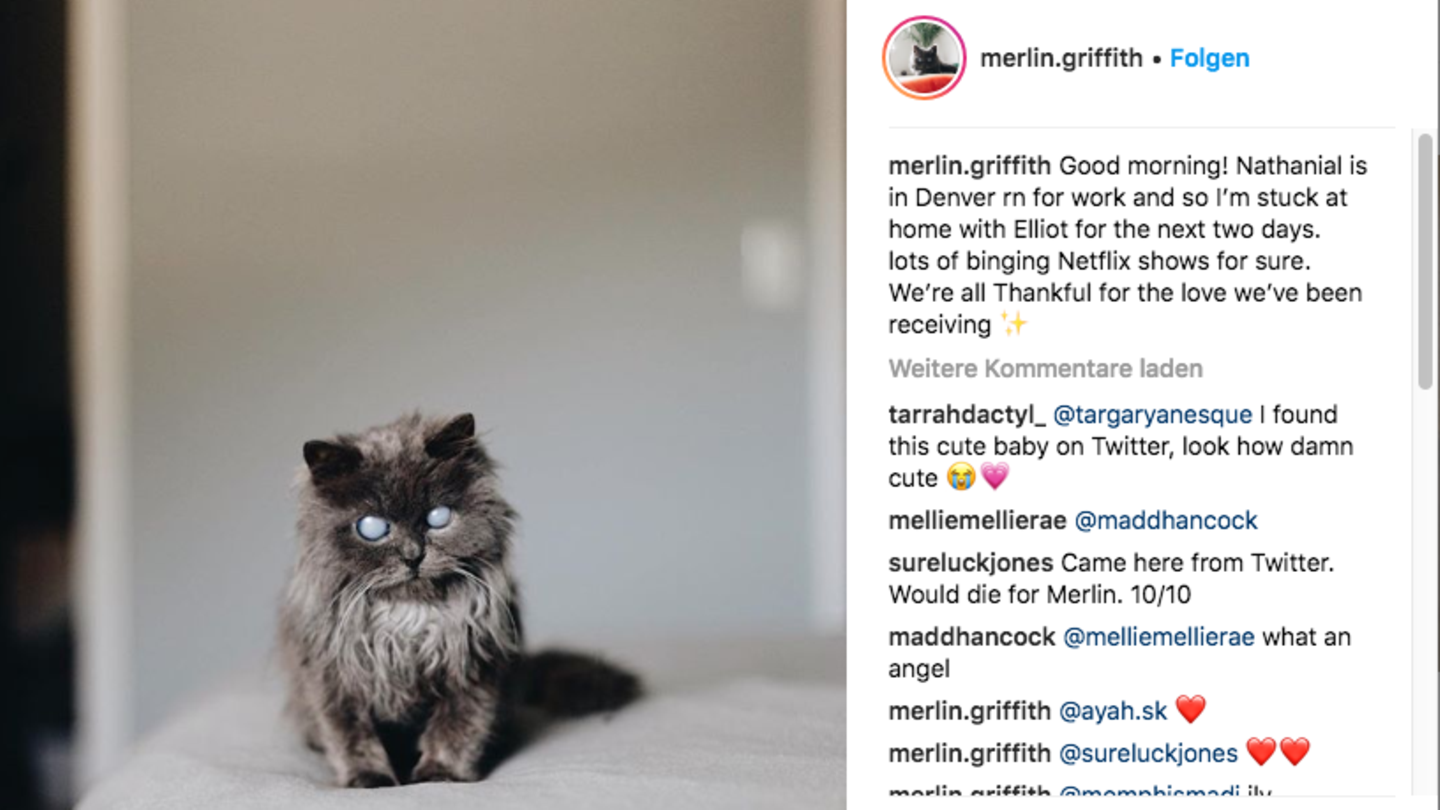Open @sureluckjones mention link

[1148, 752]
